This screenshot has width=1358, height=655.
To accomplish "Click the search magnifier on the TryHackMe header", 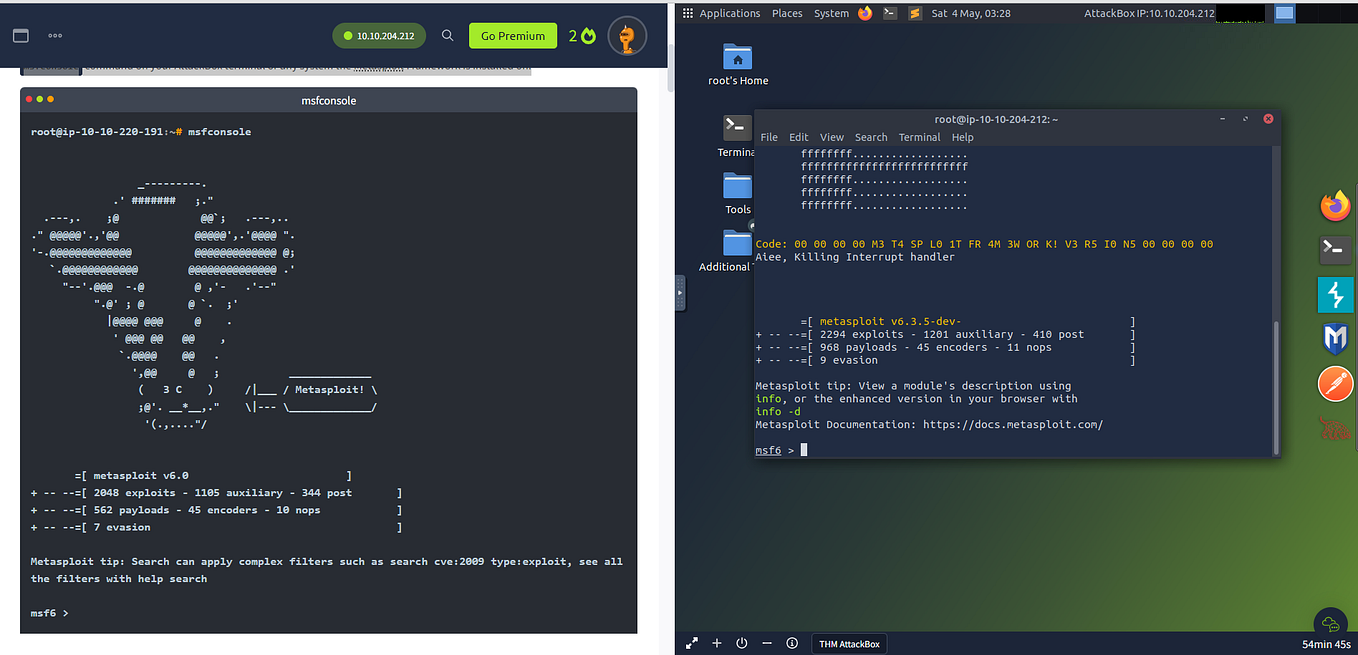I will 447,35.
